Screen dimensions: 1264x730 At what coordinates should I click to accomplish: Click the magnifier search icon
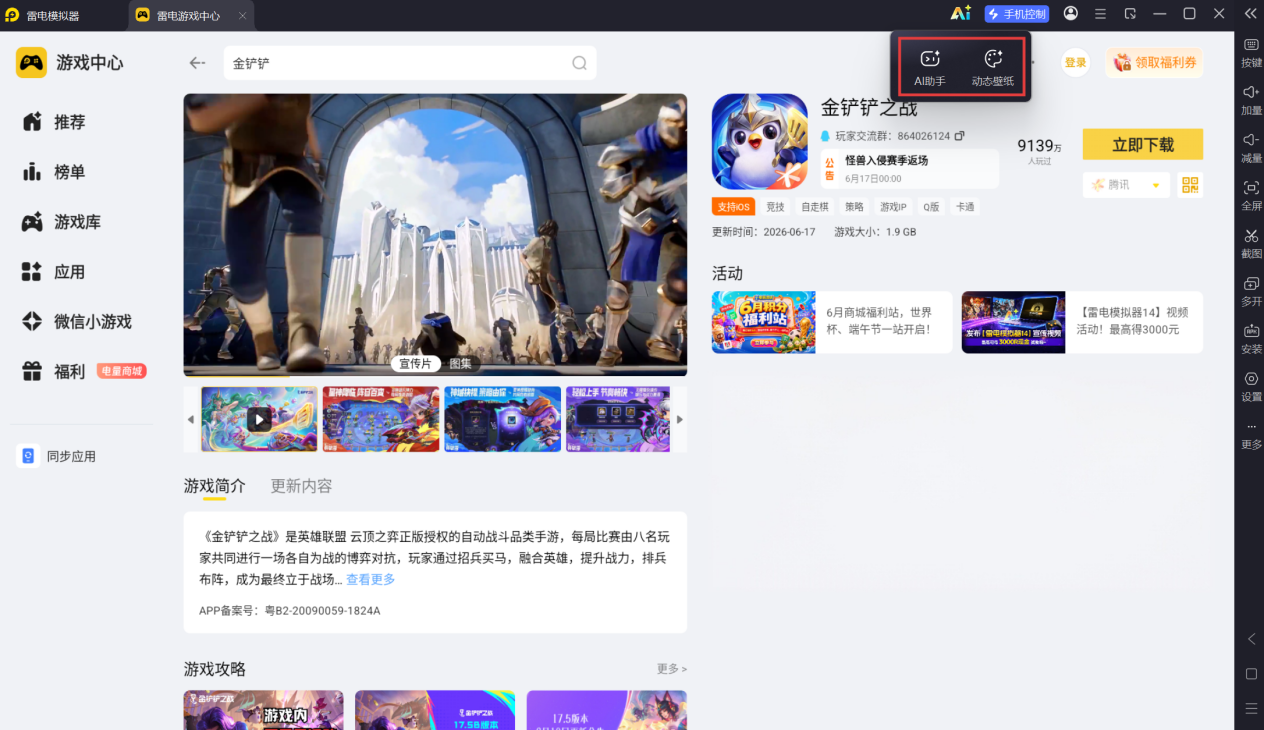point(579,63)
